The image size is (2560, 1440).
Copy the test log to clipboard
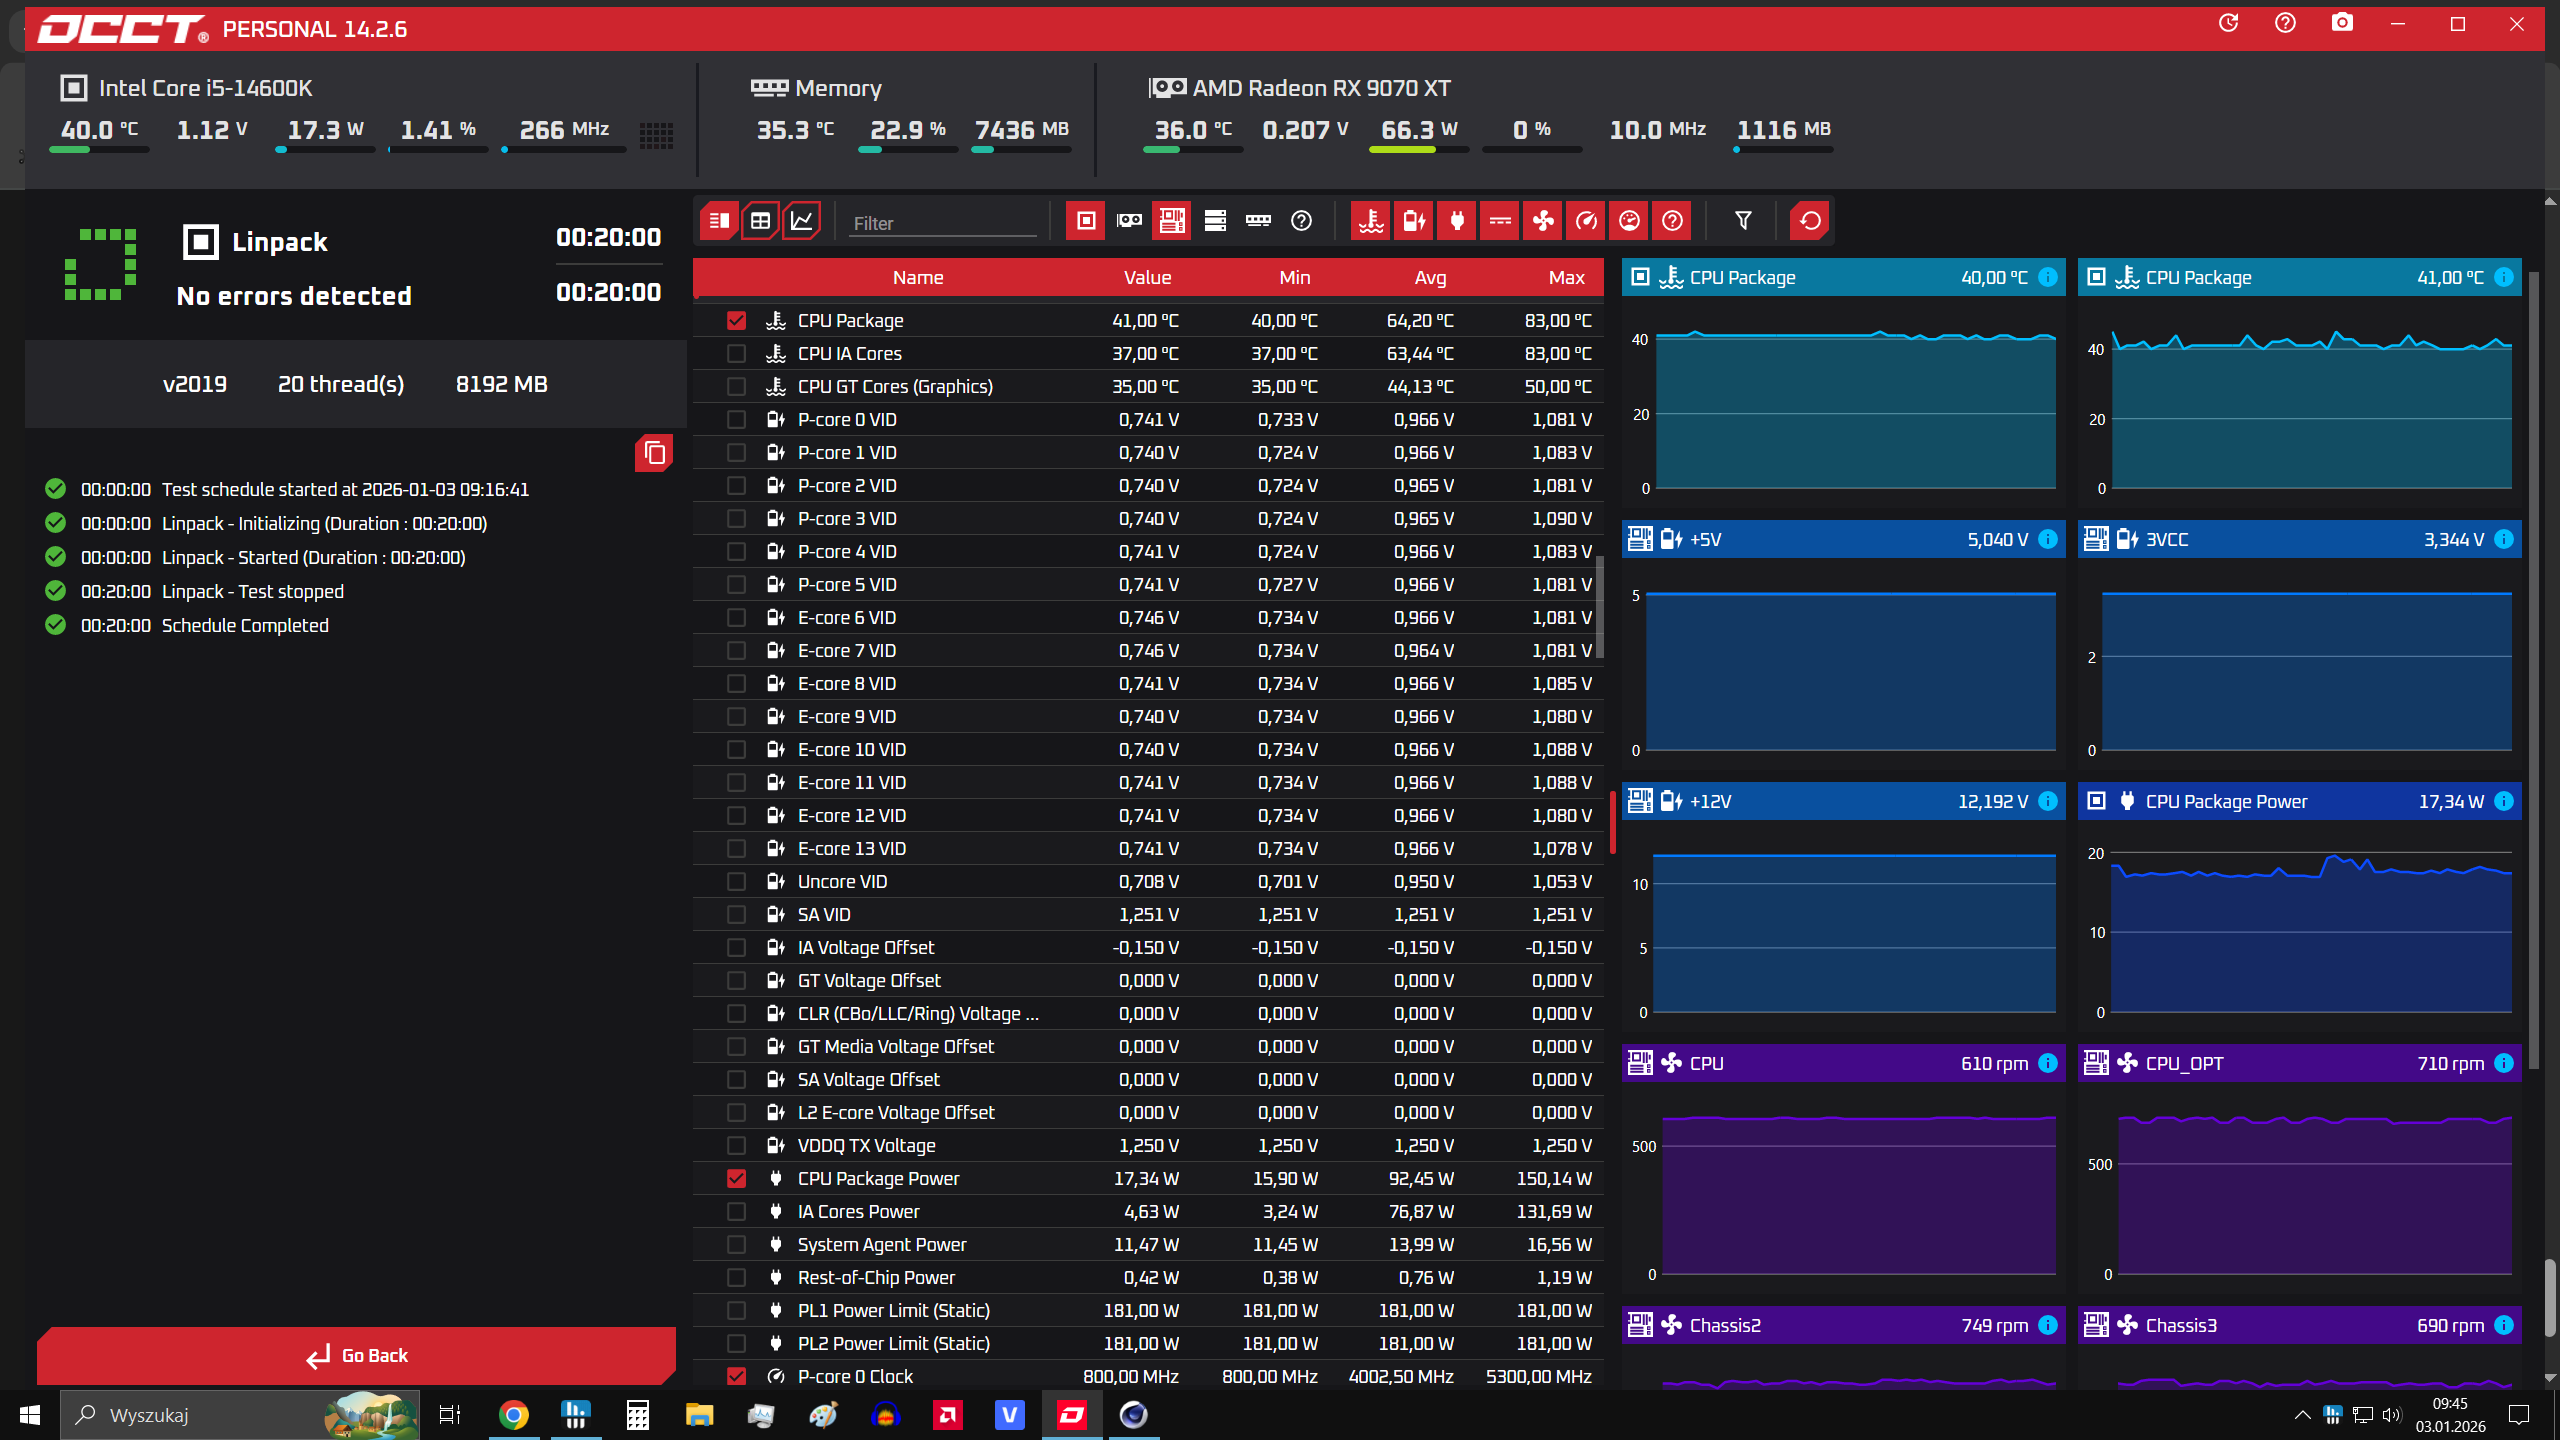(654, 453)
